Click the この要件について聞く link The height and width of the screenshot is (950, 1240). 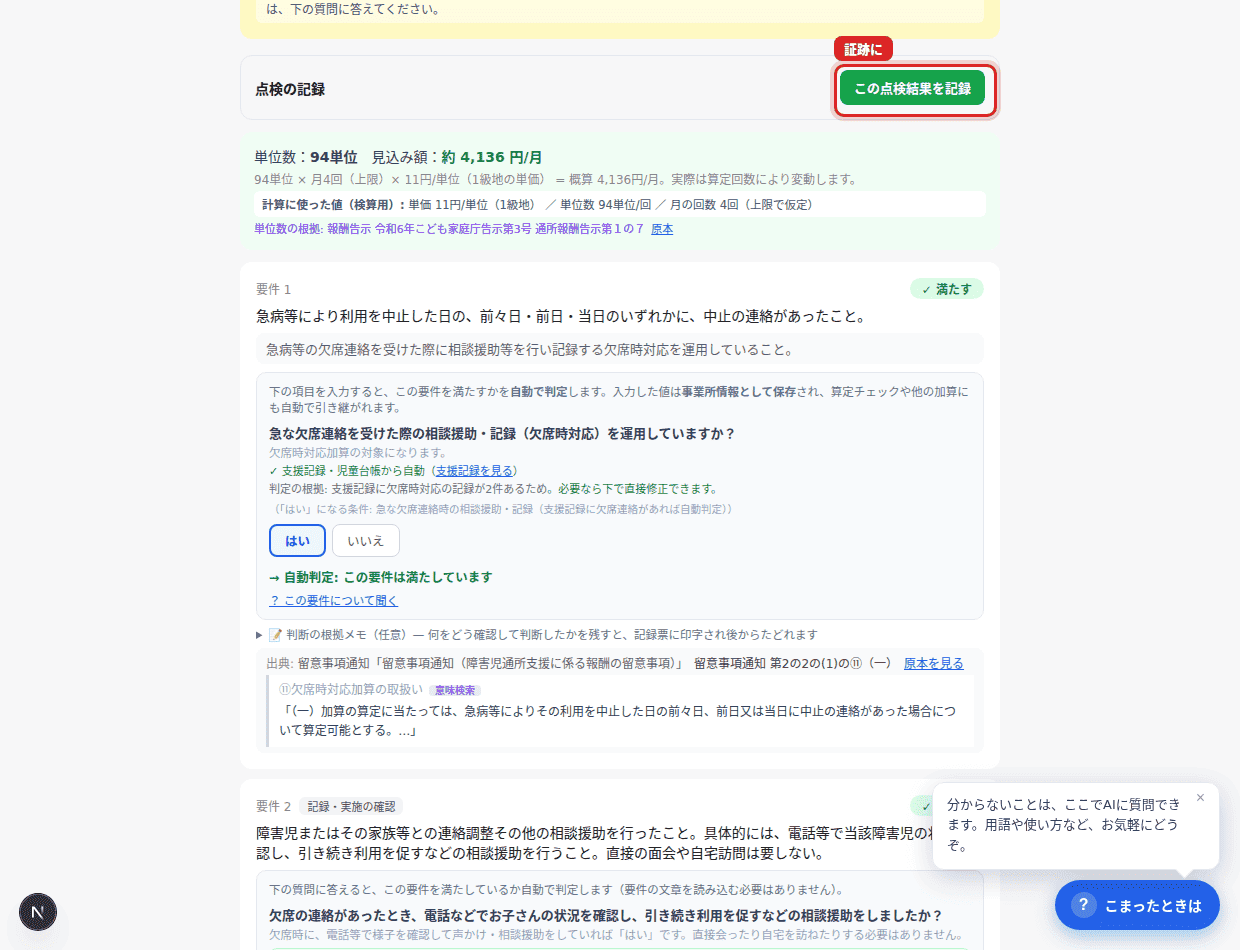(333, 601)
